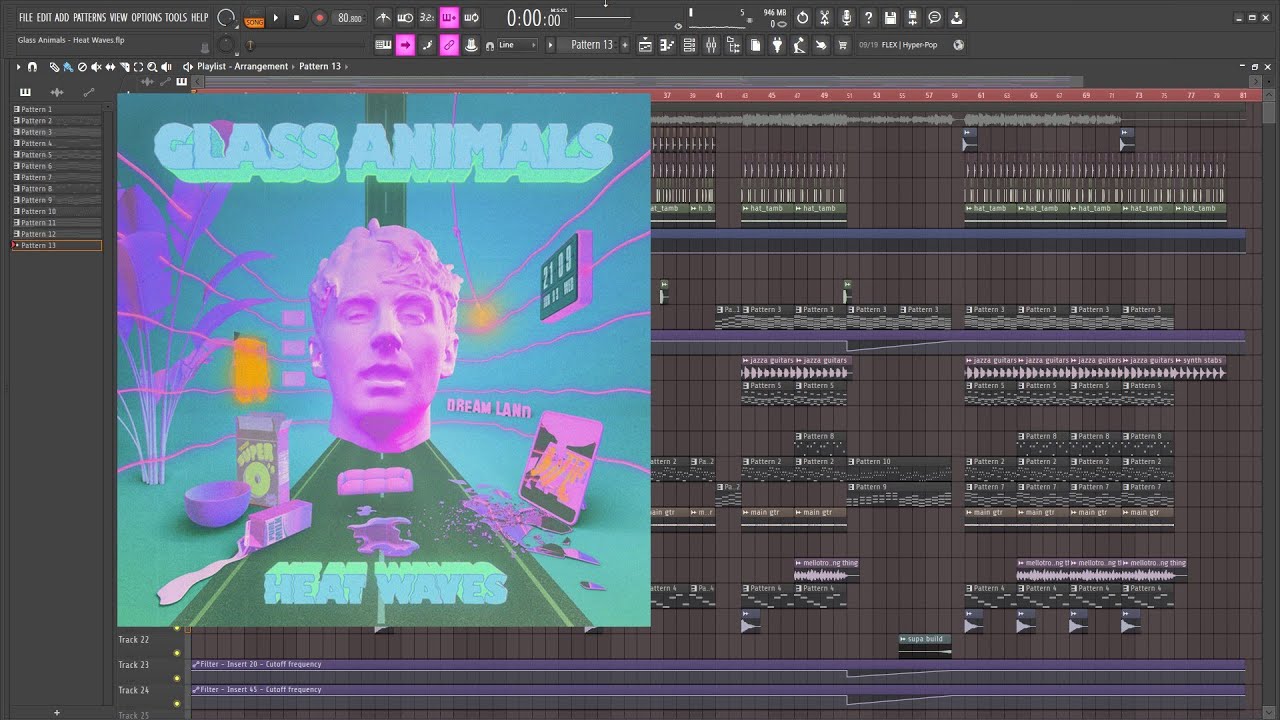Click the Record button

click(x=319, y=18)
